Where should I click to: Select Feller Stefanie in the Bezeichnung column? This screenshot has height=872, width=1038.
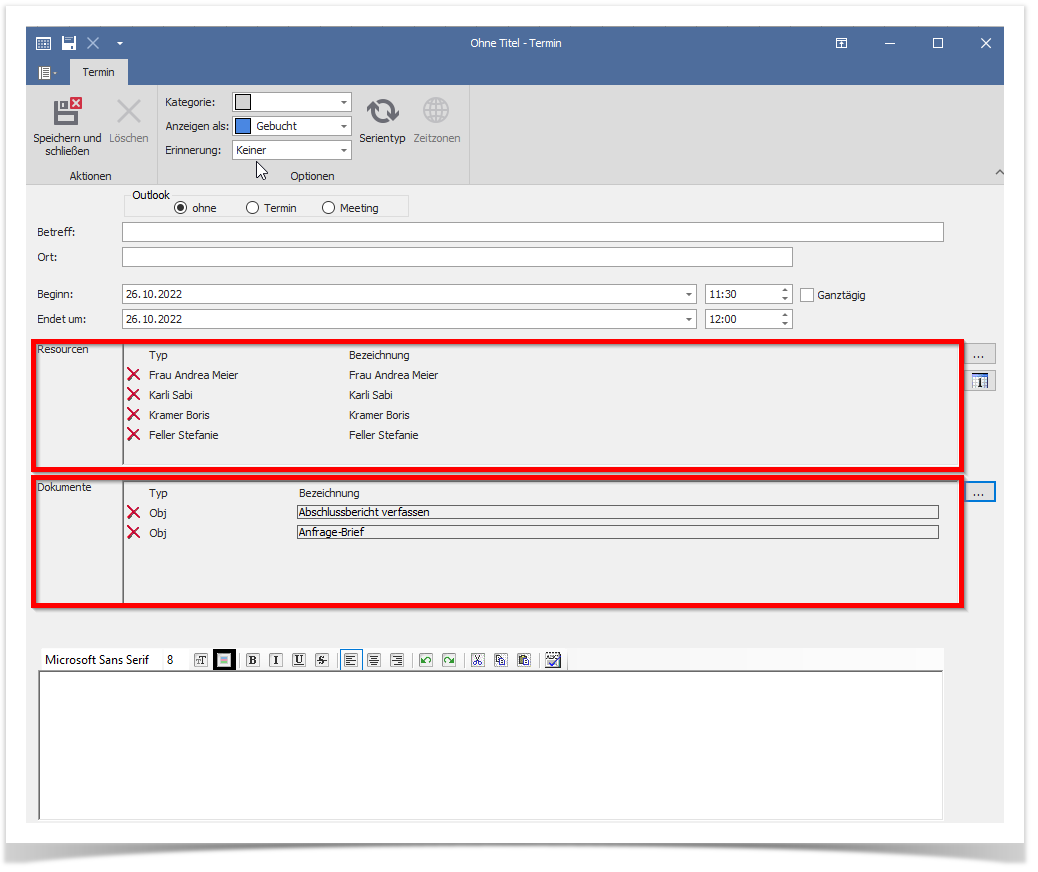click(384, 435)
